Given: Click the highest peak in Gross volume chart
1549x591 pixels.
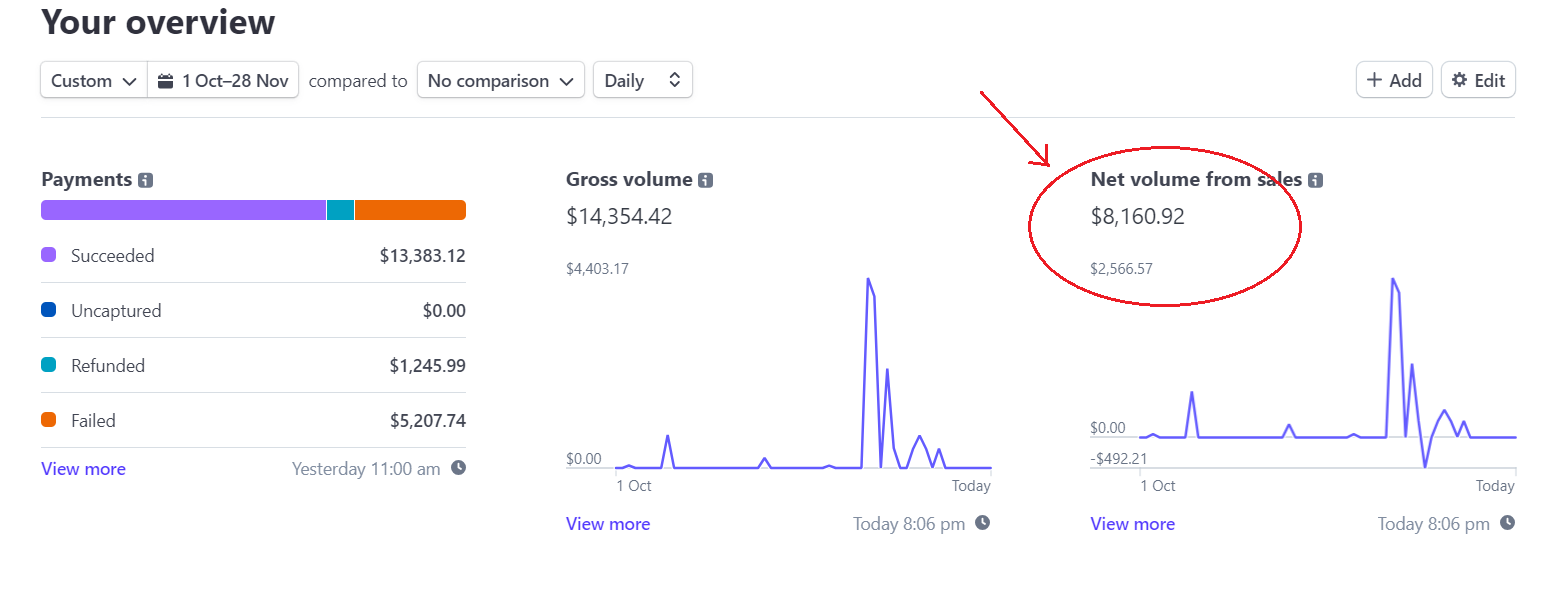Looking at the screenshot, I should coord(868,280).
